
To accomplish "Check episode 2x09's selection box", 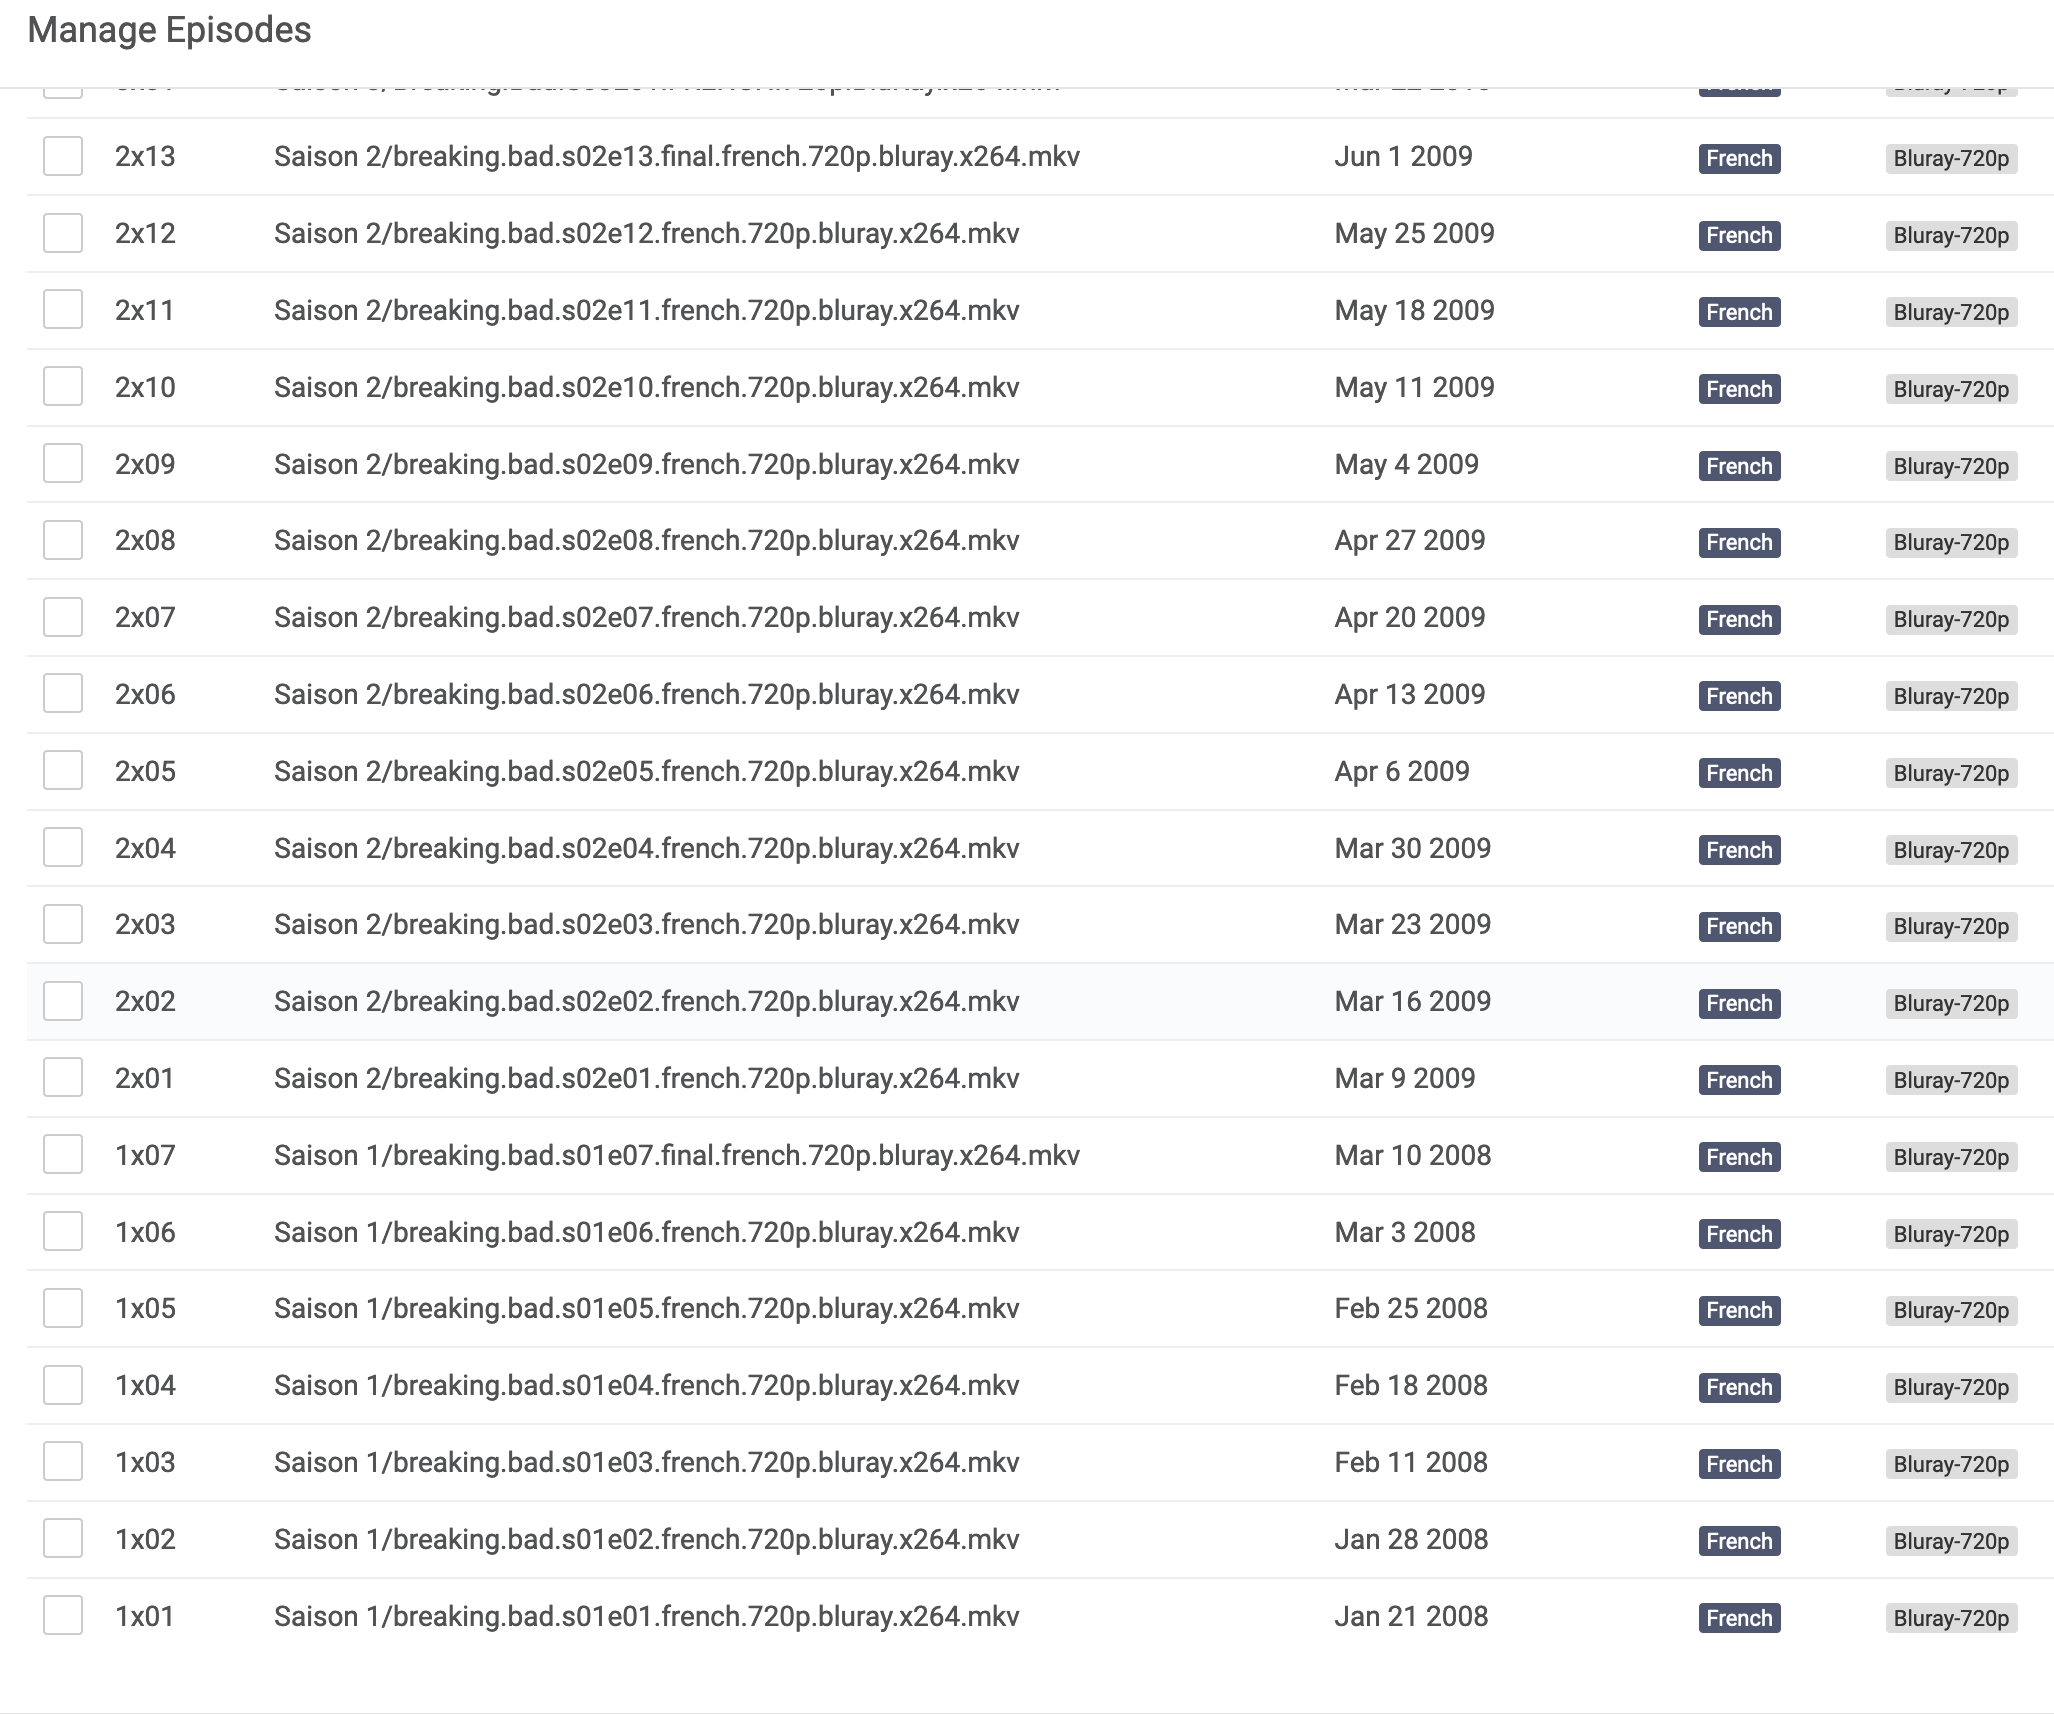I will coord(63,463).
